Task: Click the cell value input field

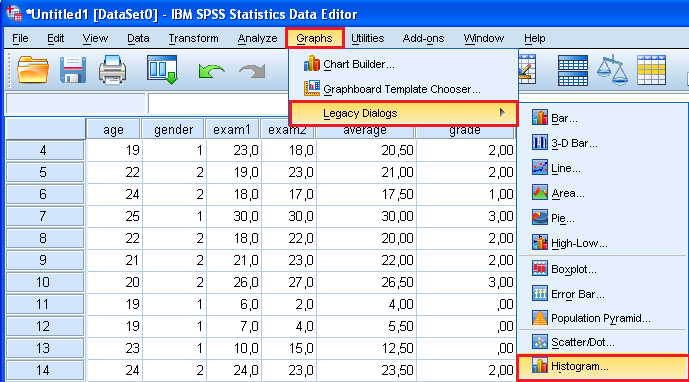Action: click(x=218, y=104)
